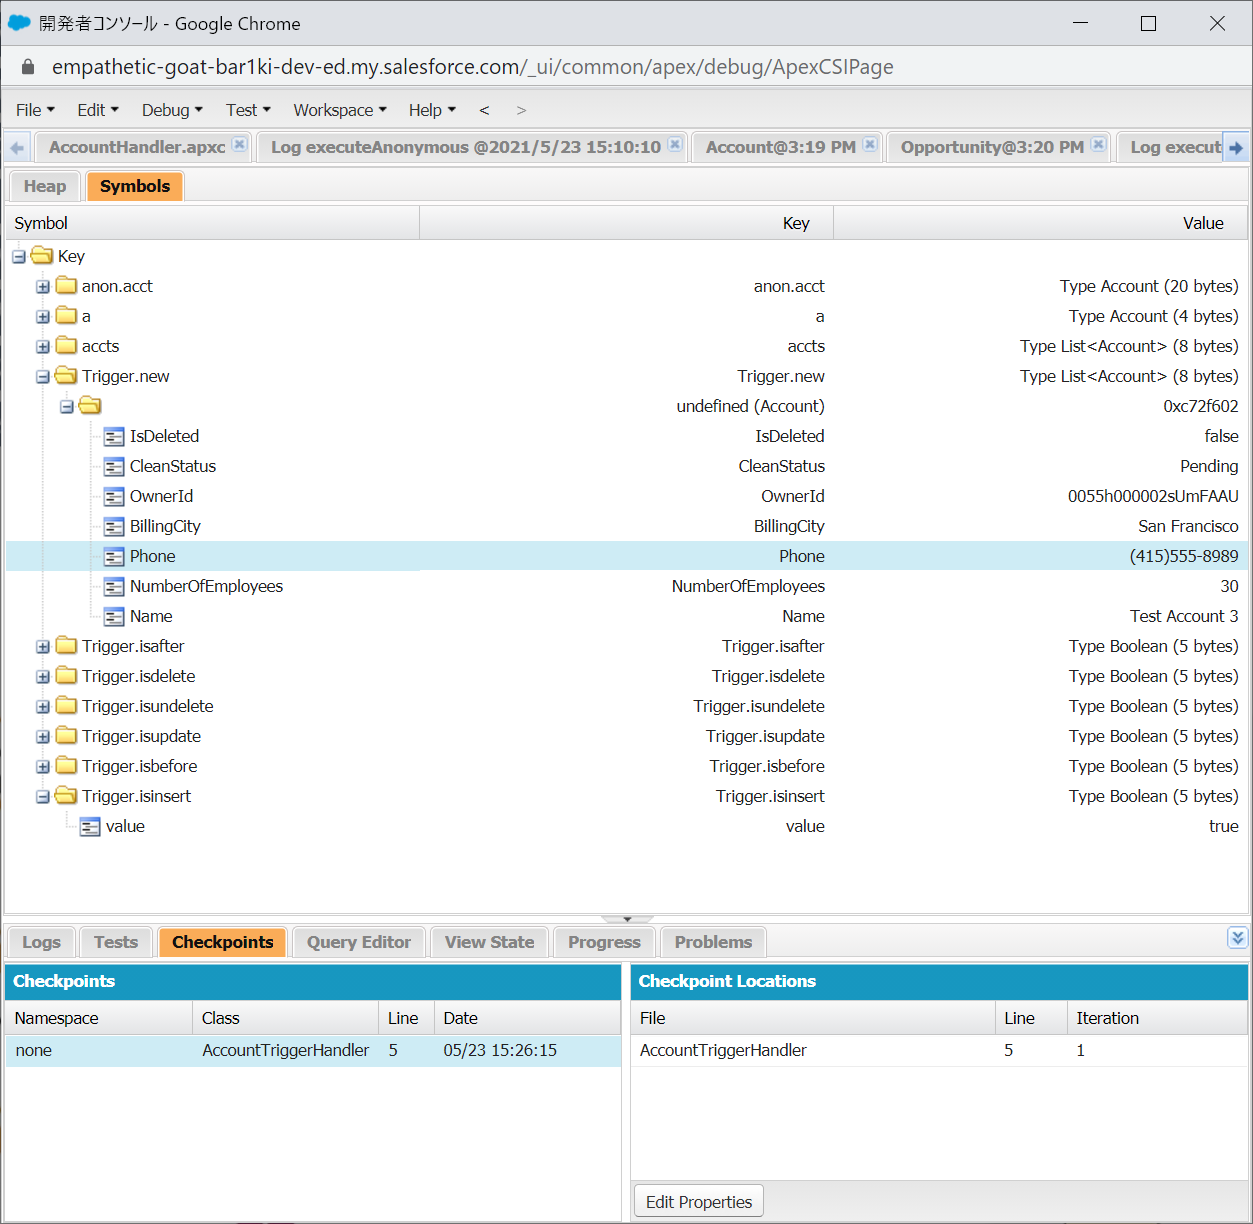Close the Log executeAnonymous 15:10:10 tab

tap(675, 144)
